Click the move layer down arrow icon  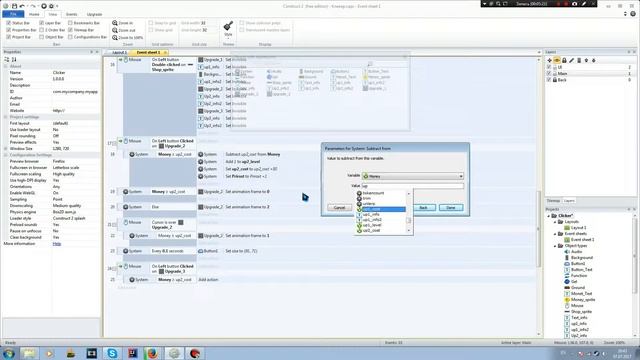point(593,60)
